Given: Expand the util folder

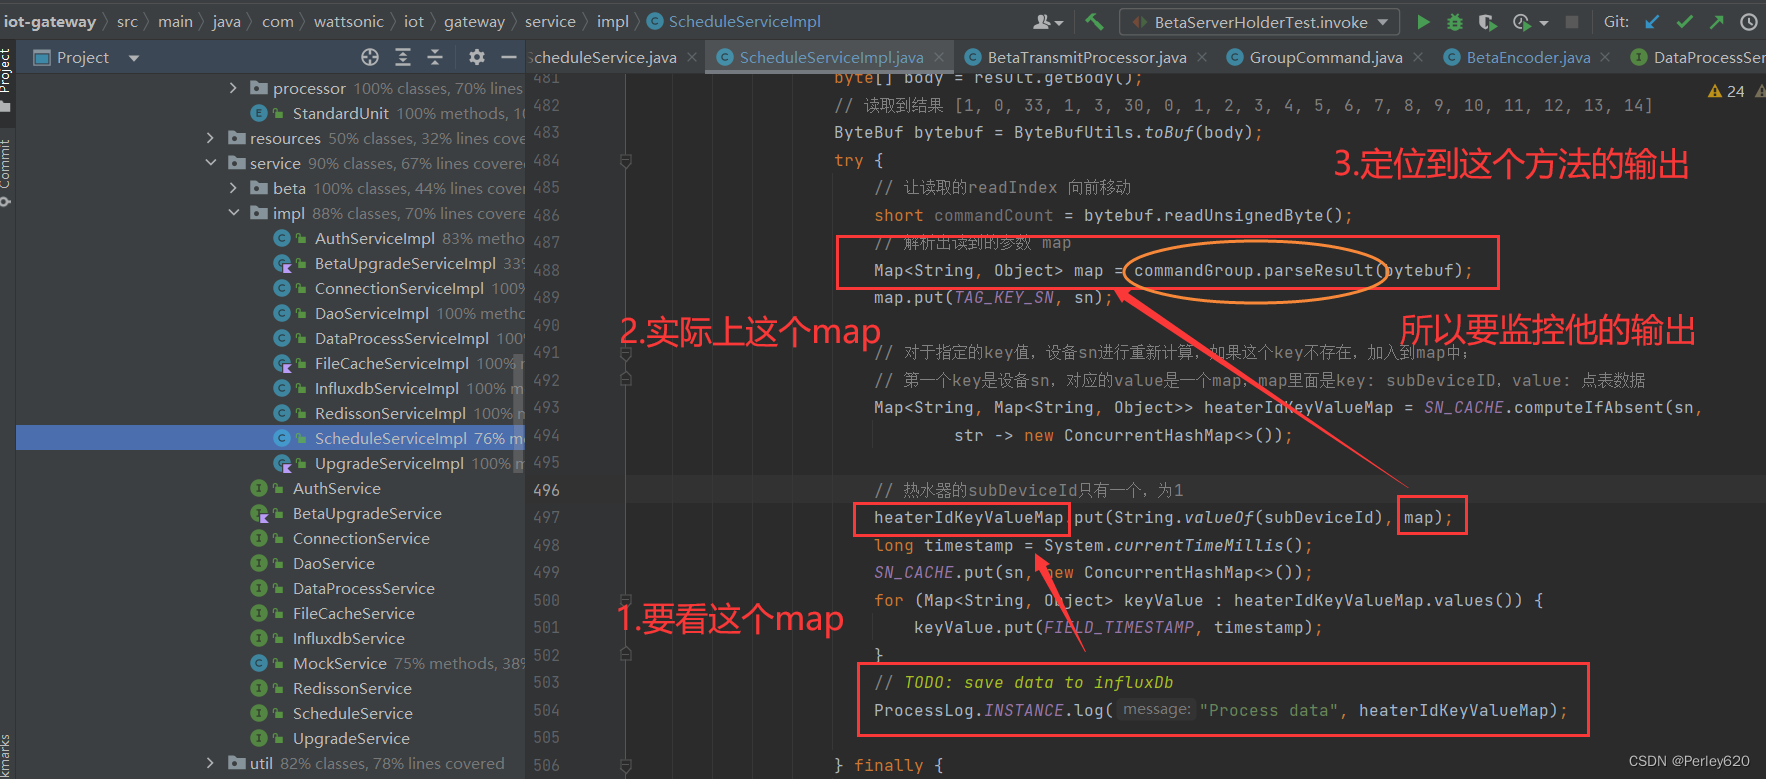Looking at the screenshot, I should click(x=210, y=763).
